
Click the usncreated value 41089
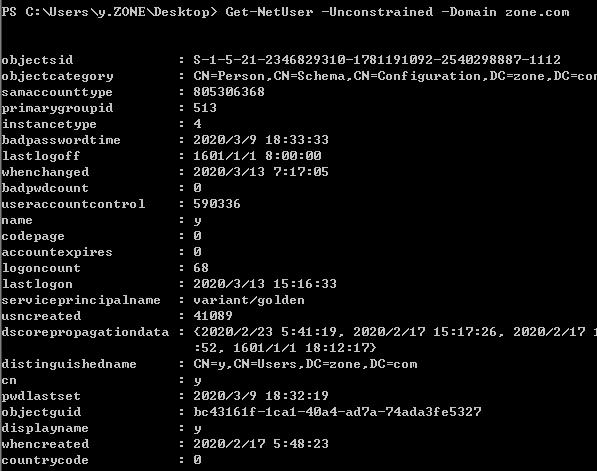click(x=213, y=316)
